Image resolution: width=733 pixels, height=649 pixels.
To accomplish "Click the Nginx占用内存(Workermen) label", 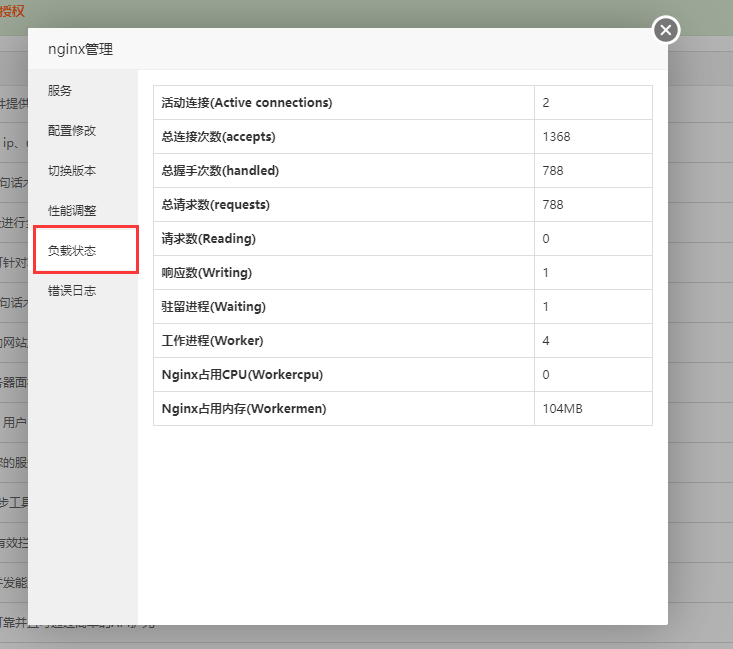I will click(244, 409).
